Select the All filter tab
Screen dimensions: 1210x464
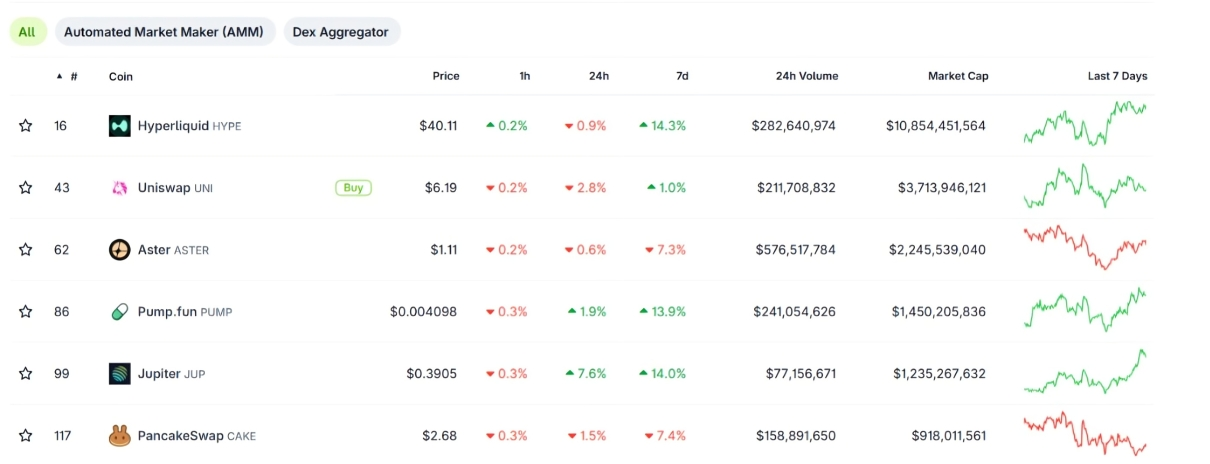click(27, 32)
